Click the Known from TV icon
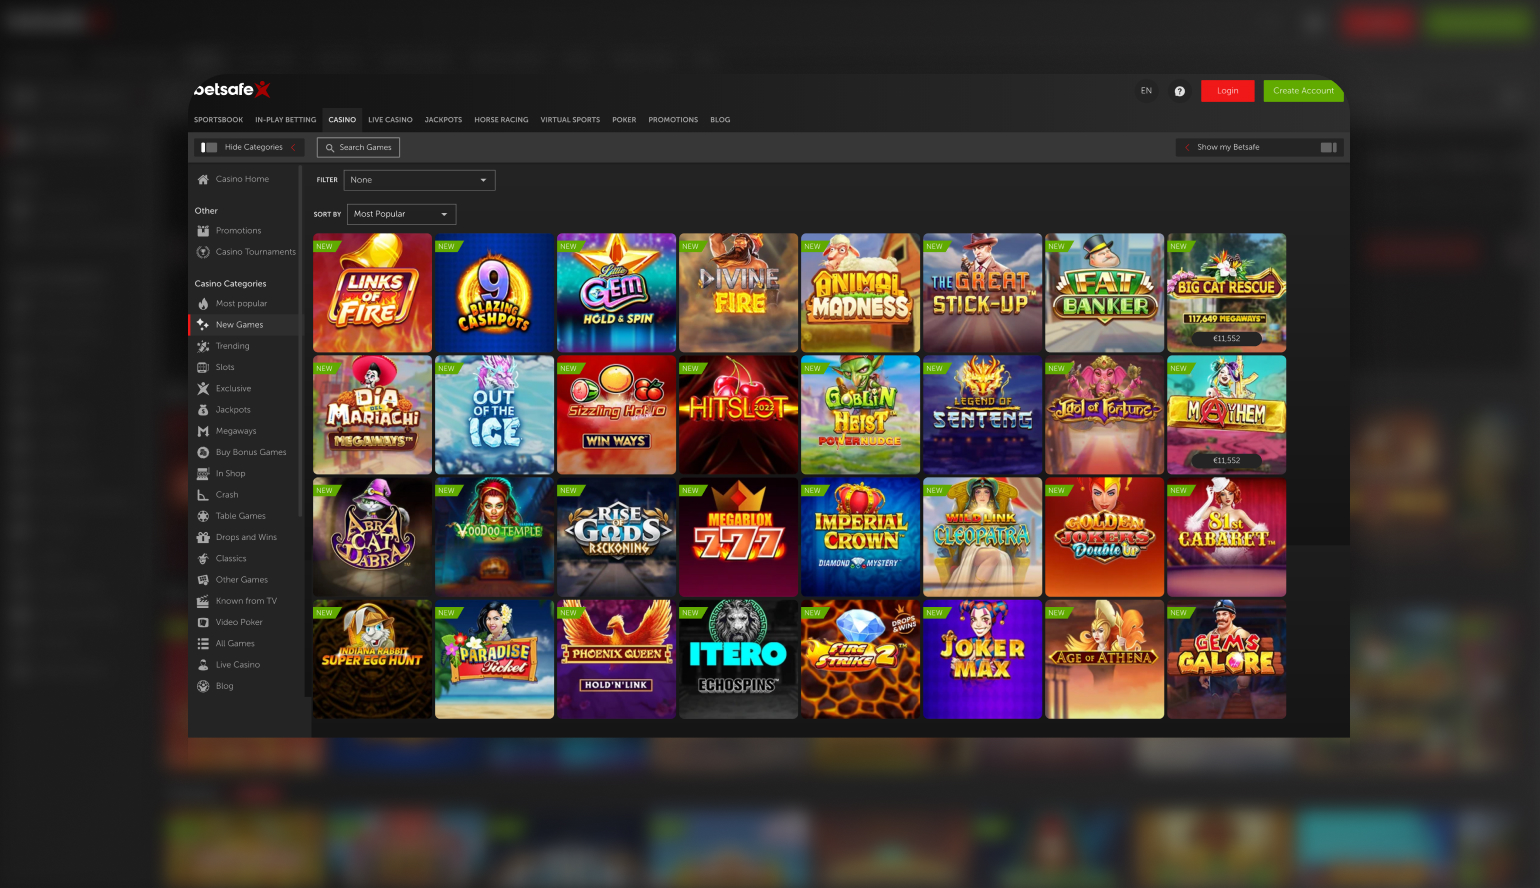 pyautogui.click(x=203, y=601)
